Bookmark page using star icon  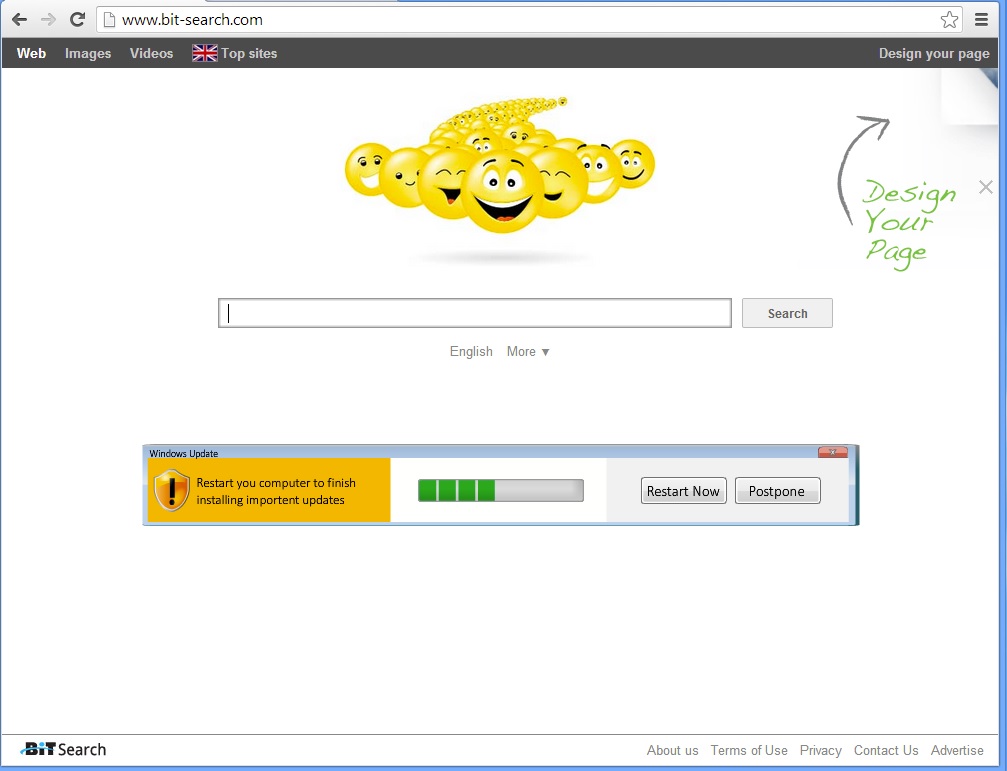[949, 20]
